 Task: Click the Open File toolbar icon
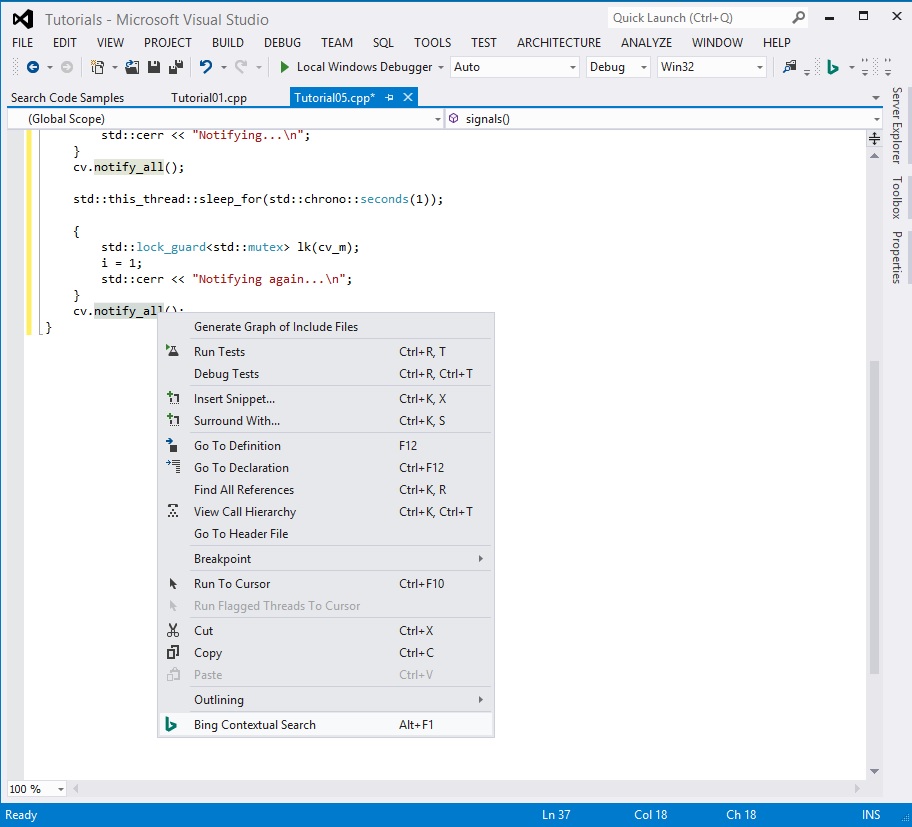(132, 67)
